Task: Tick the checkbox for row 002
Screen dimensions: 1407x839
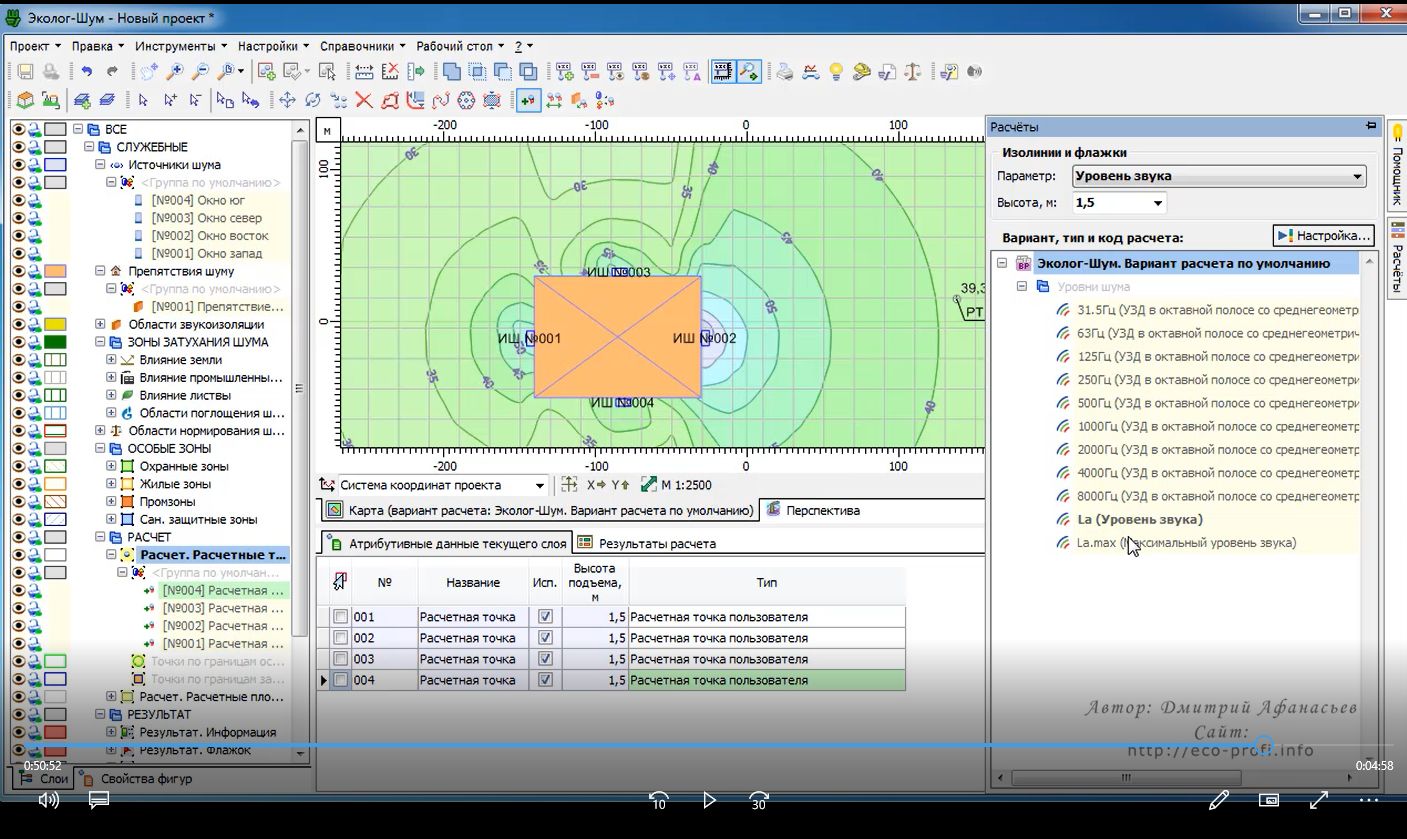Action: pos(341,638)
